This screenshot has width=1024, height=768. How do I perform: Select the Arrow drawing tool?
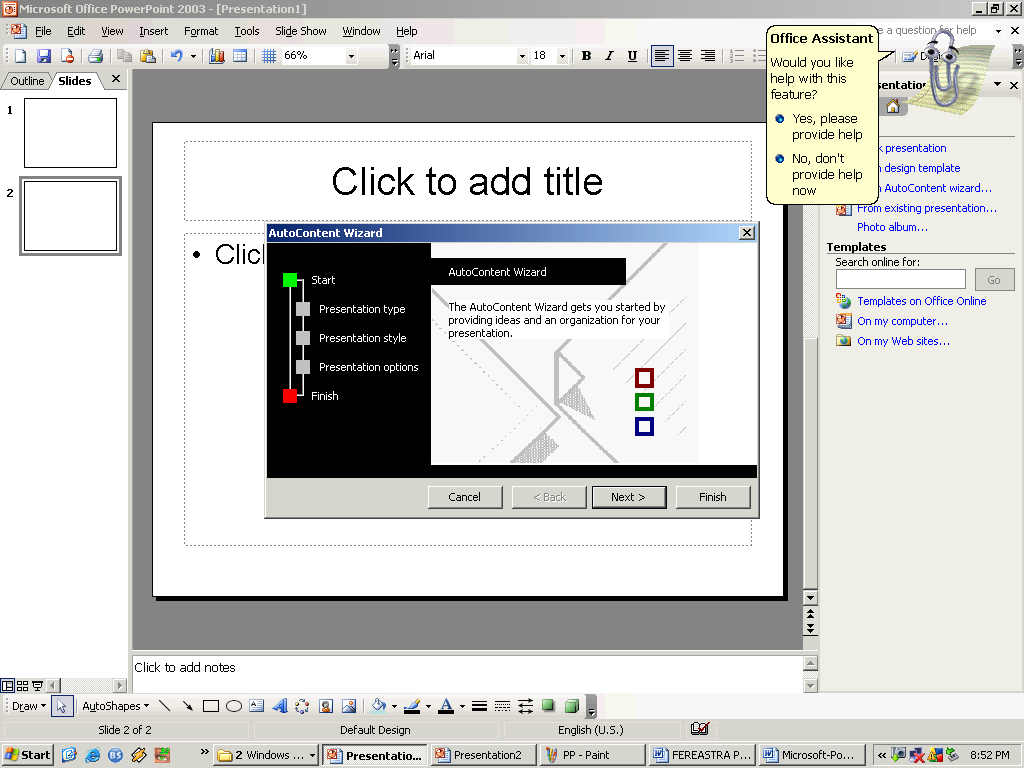(x=187, y=706)
